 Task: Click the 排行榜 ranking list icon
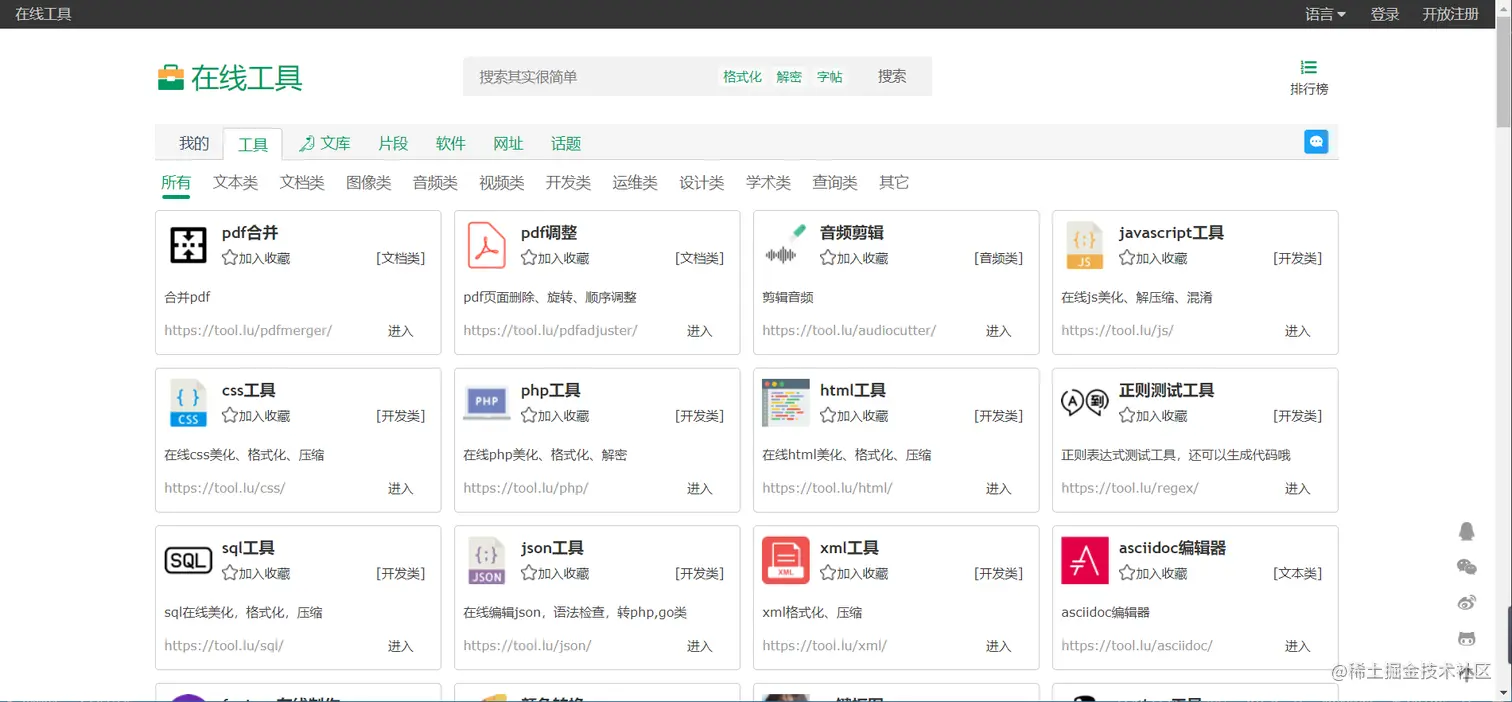(1309, 67)
